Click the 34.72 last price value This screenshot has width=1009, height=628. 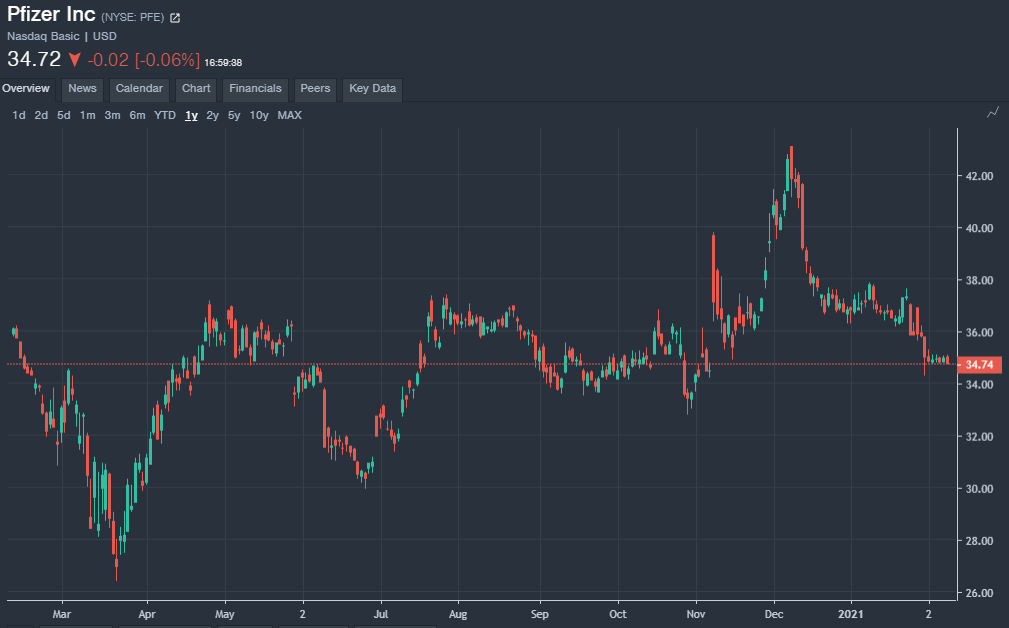tap(34, 59)
